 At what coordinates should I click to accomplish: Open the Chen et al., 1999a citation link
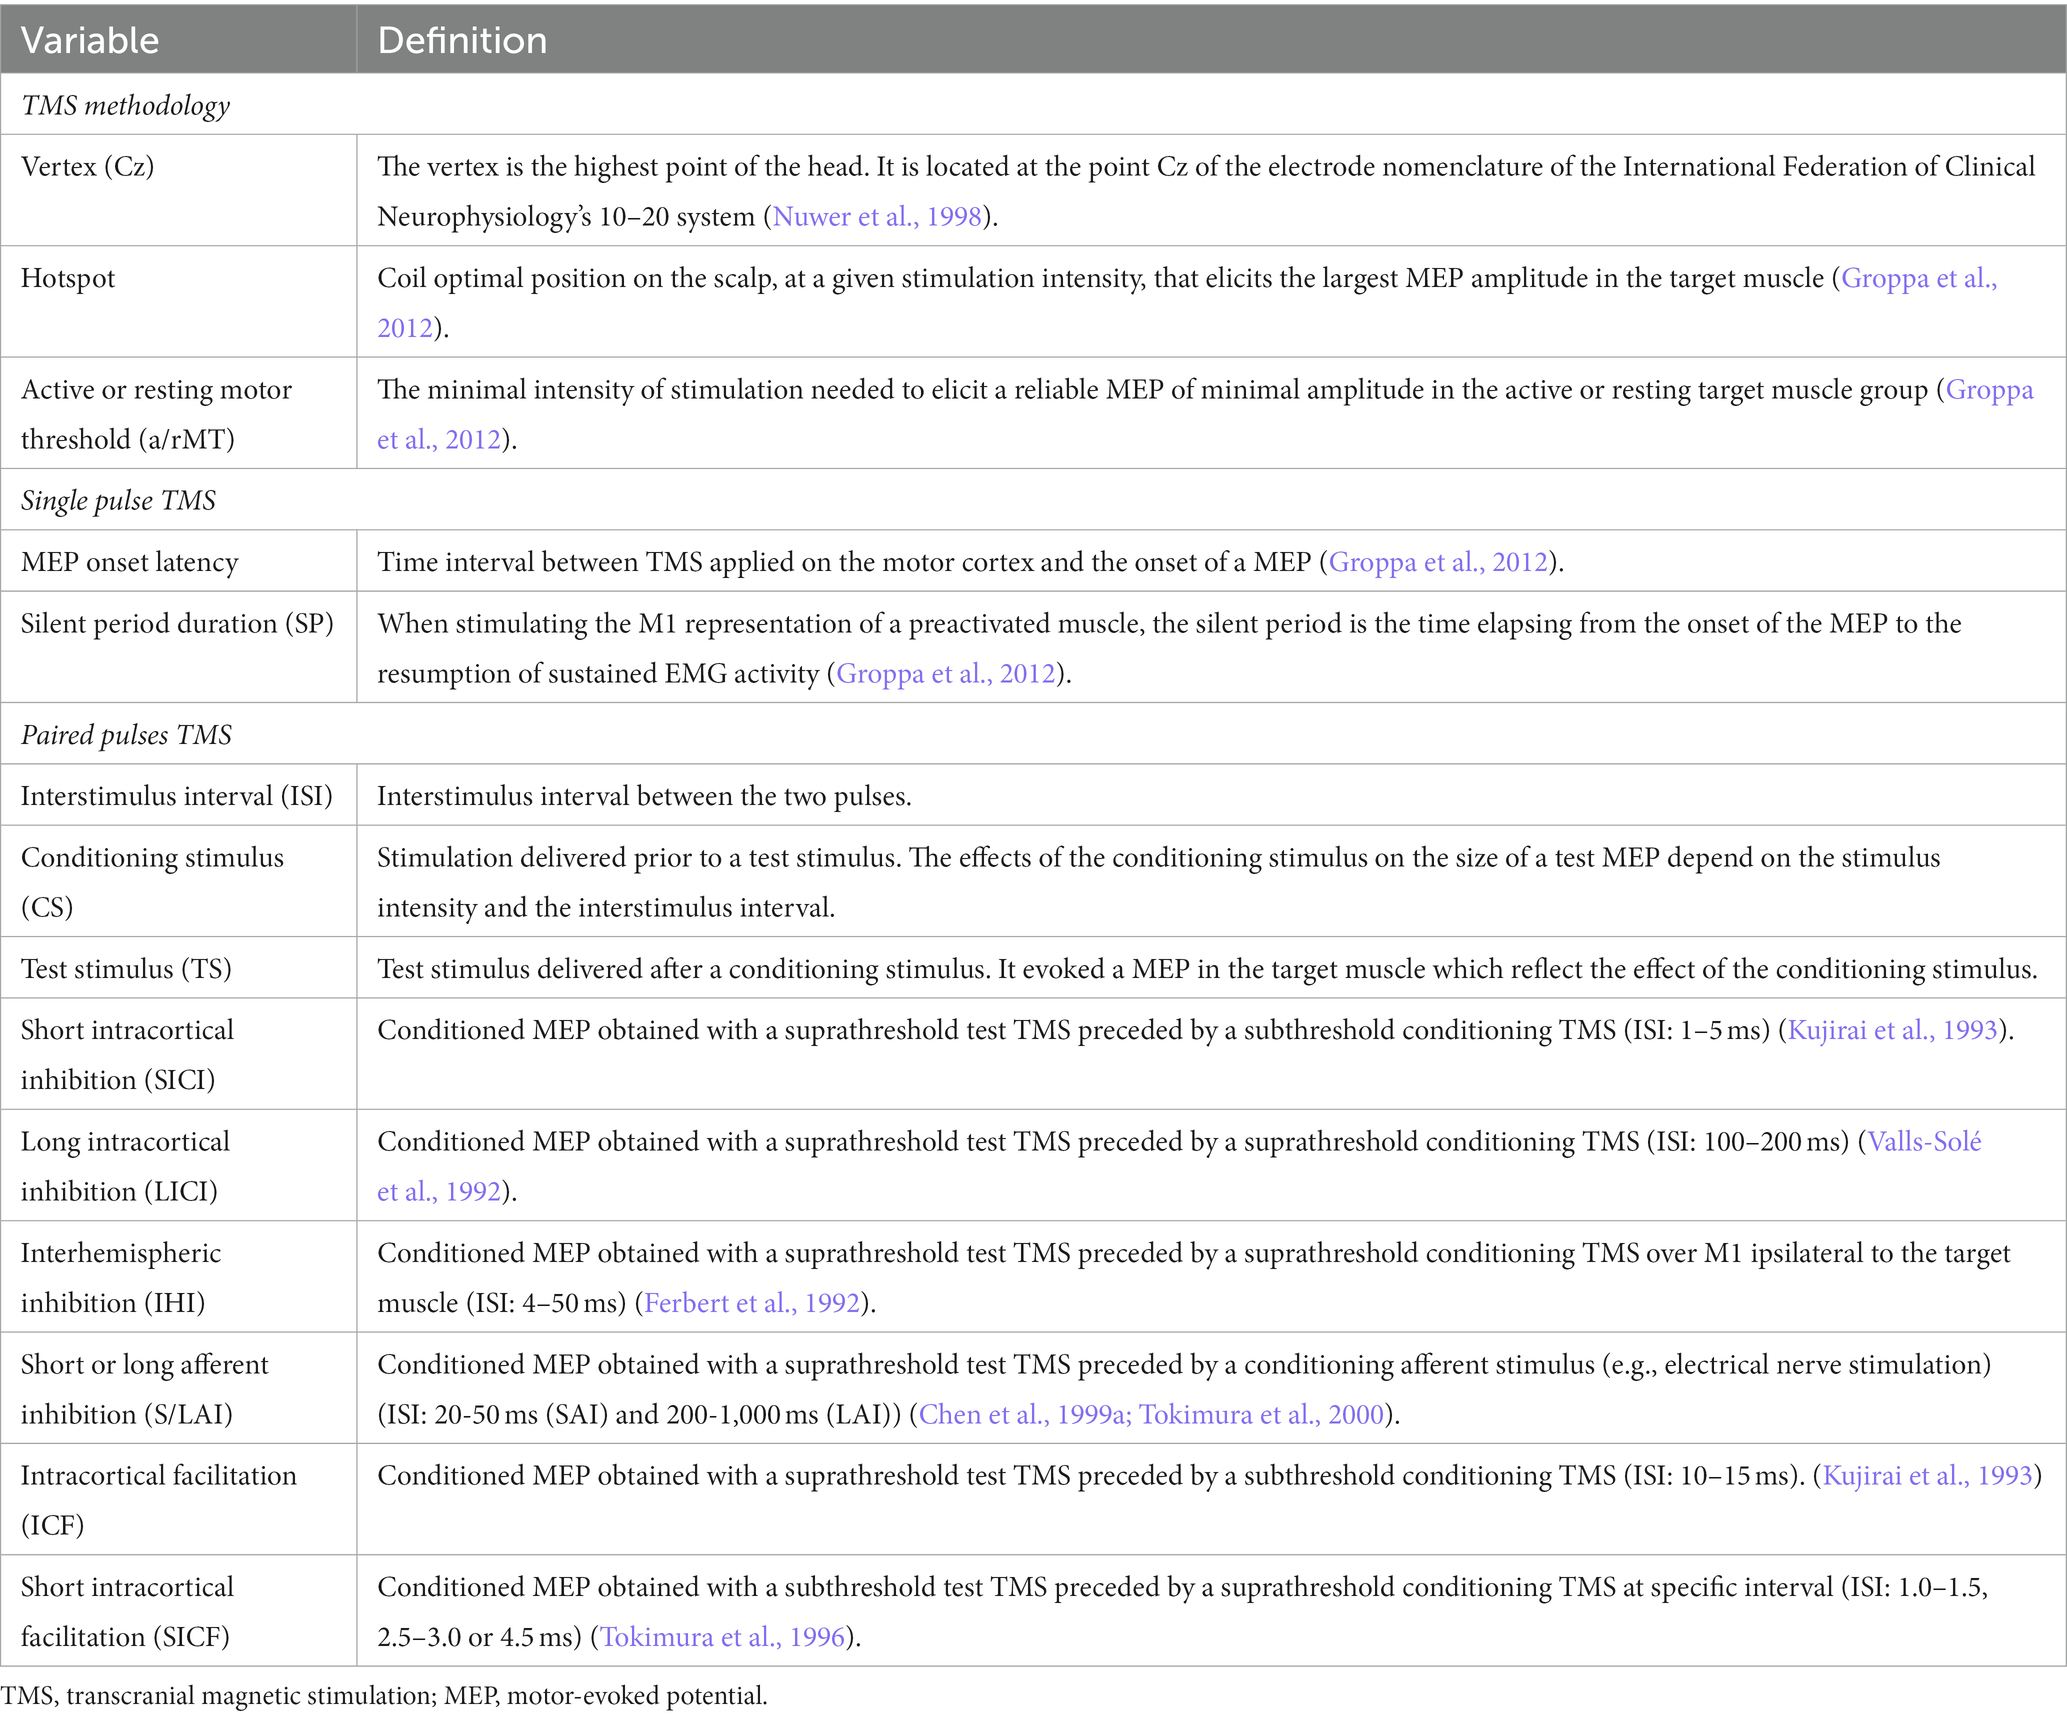1024,1415
